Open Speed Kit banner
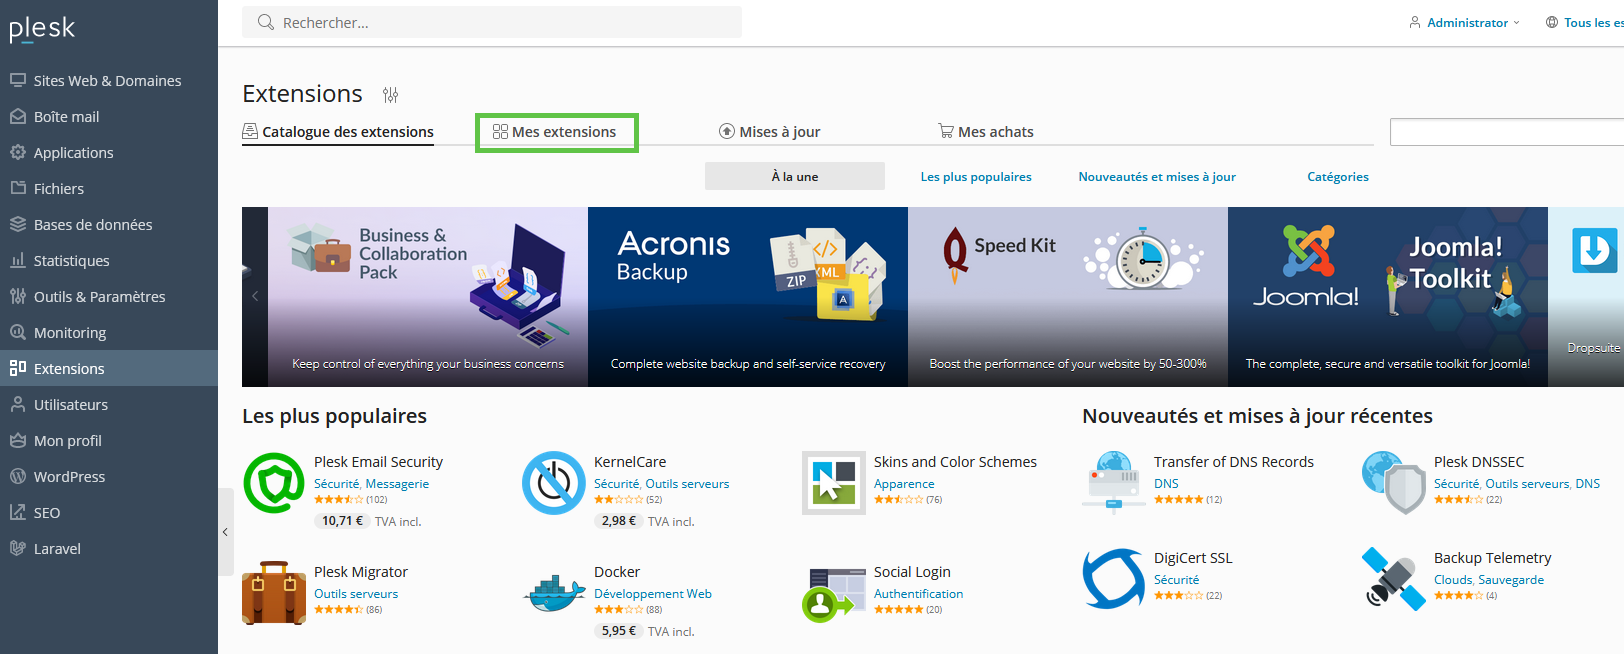Image resolution: width=1624 pixels, height=654 pixels. point(1068,297)
